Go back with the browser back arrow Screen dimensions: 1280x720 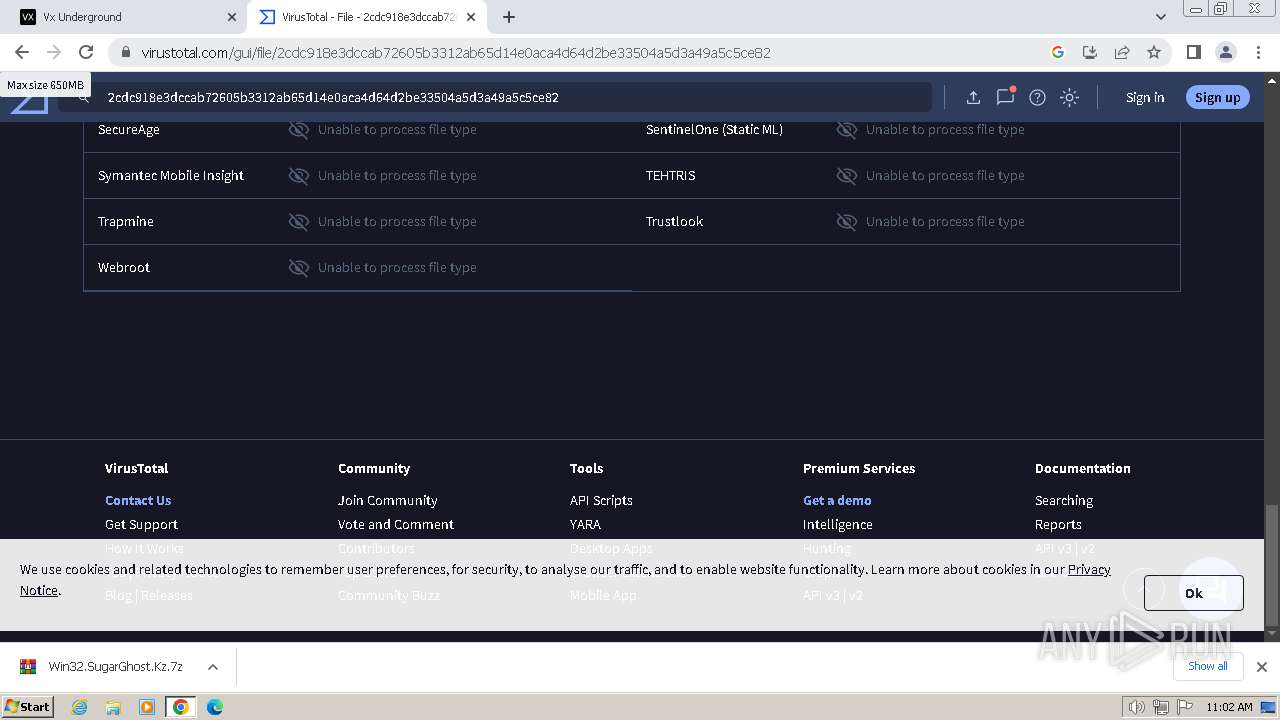click(x=22, y=52)
